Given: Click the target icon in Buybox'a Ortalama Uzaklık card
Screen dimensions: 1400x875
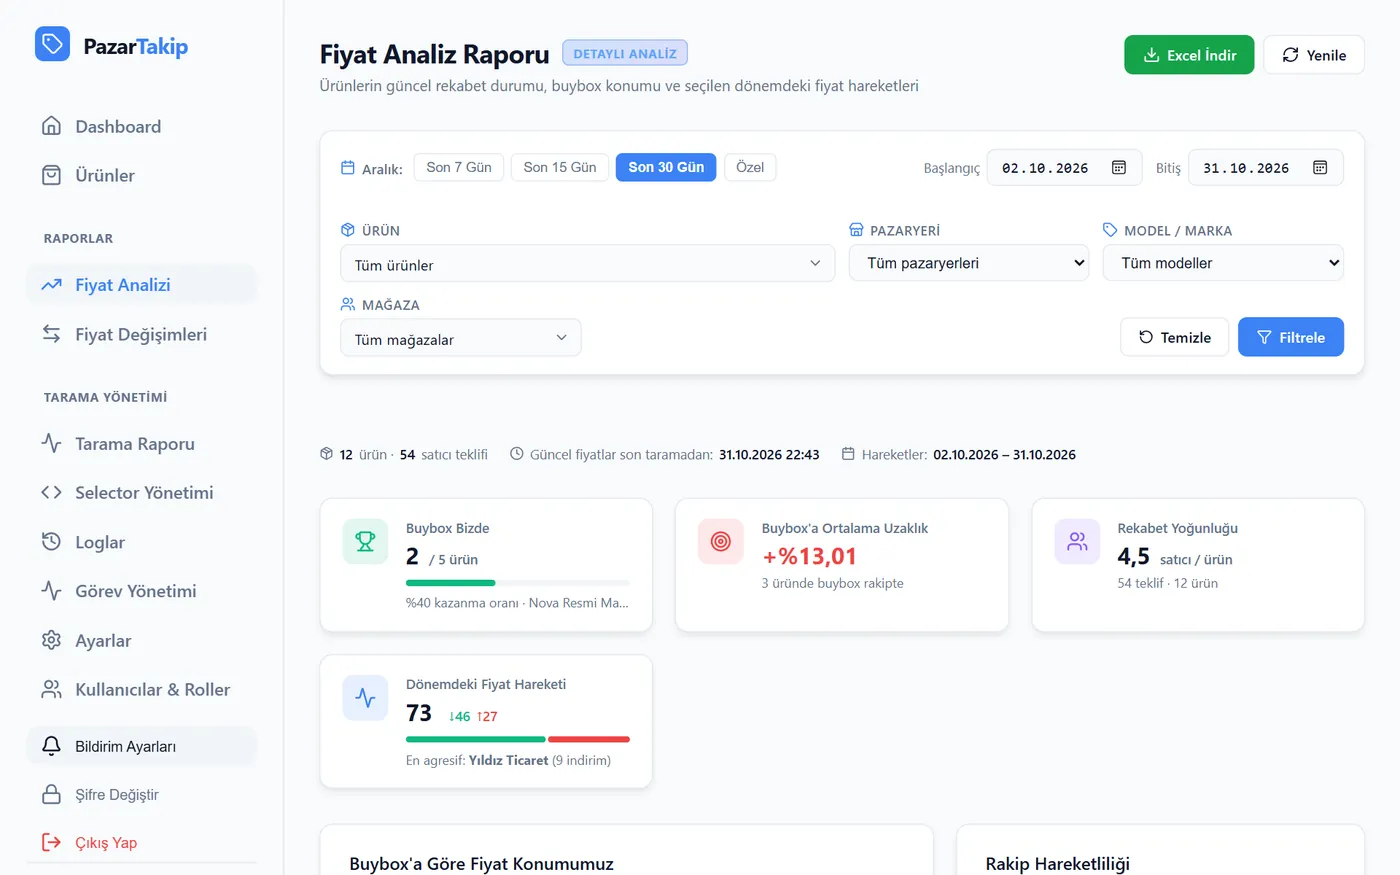Looking at the screenshot, I should (721, 541).
